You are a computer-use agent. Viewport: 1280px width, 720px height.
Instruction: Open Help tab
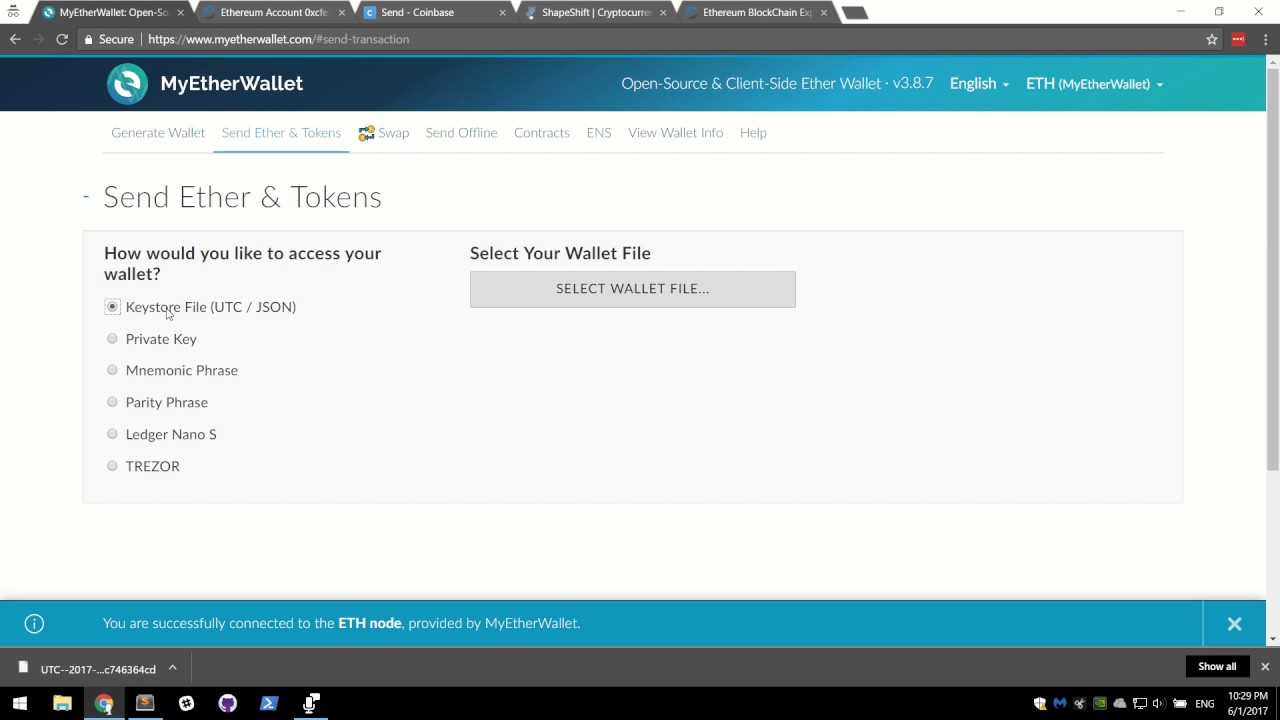[x=753, y=133]
